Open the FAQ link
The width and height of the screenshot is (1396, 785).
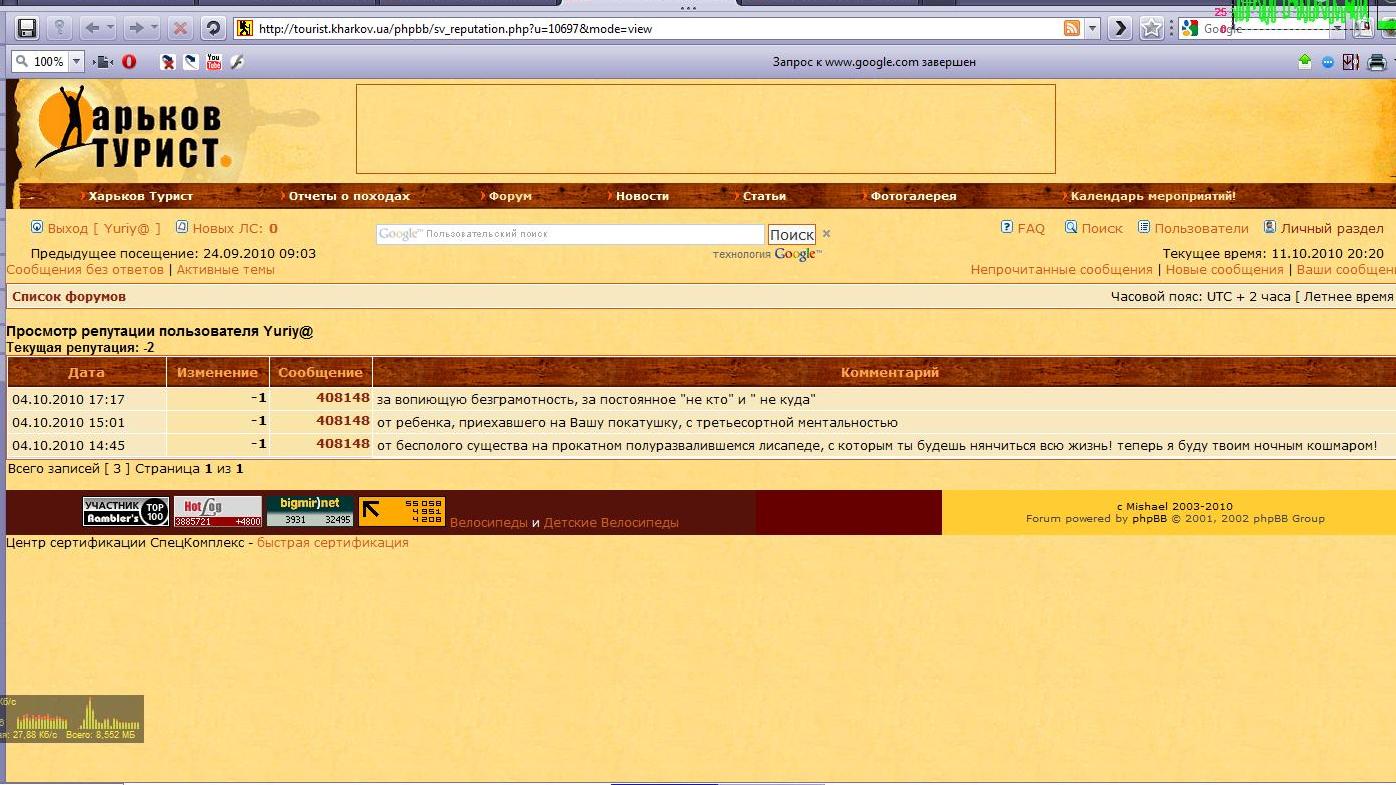[1030, 228]
